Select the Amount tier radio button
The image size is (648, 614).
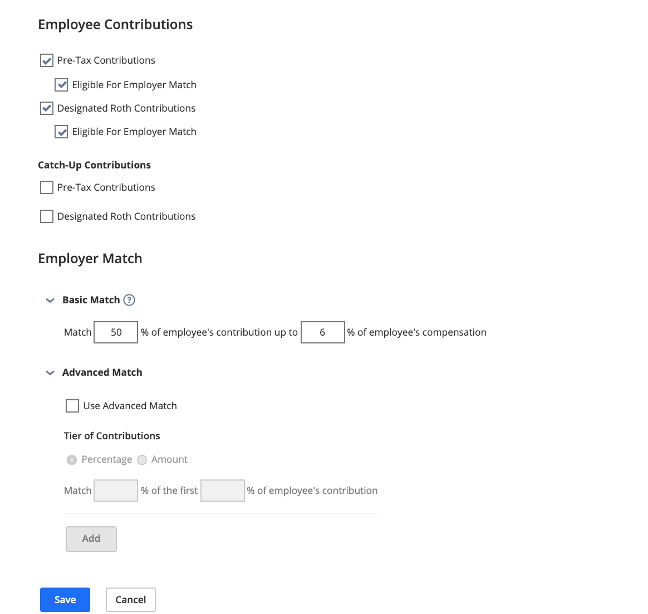click(x=142, y=460)
